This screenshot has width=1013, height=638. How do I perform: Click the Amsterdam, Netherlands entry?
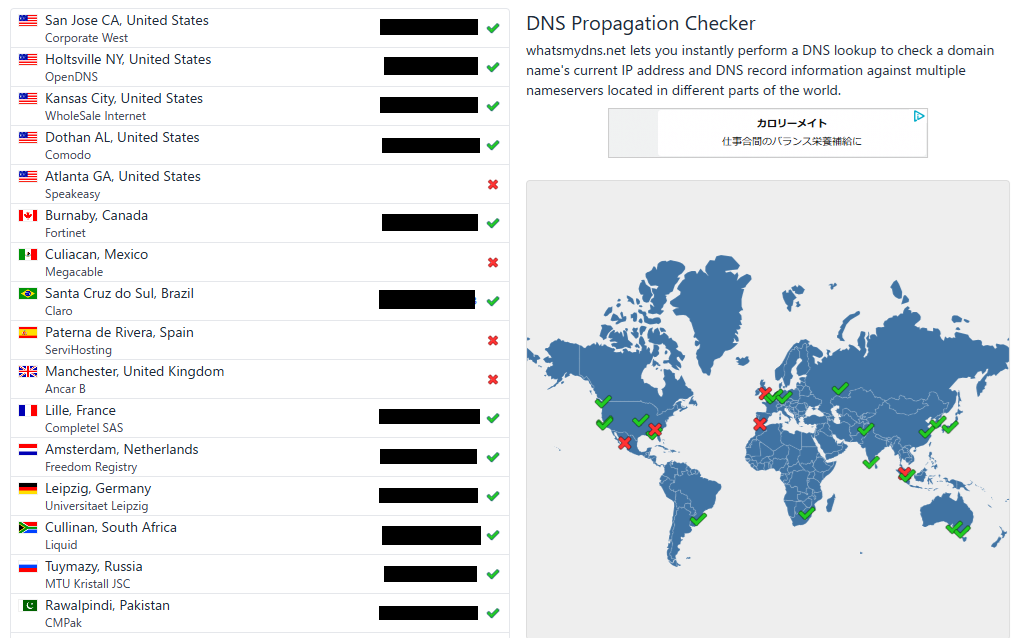tap(260, 457)
